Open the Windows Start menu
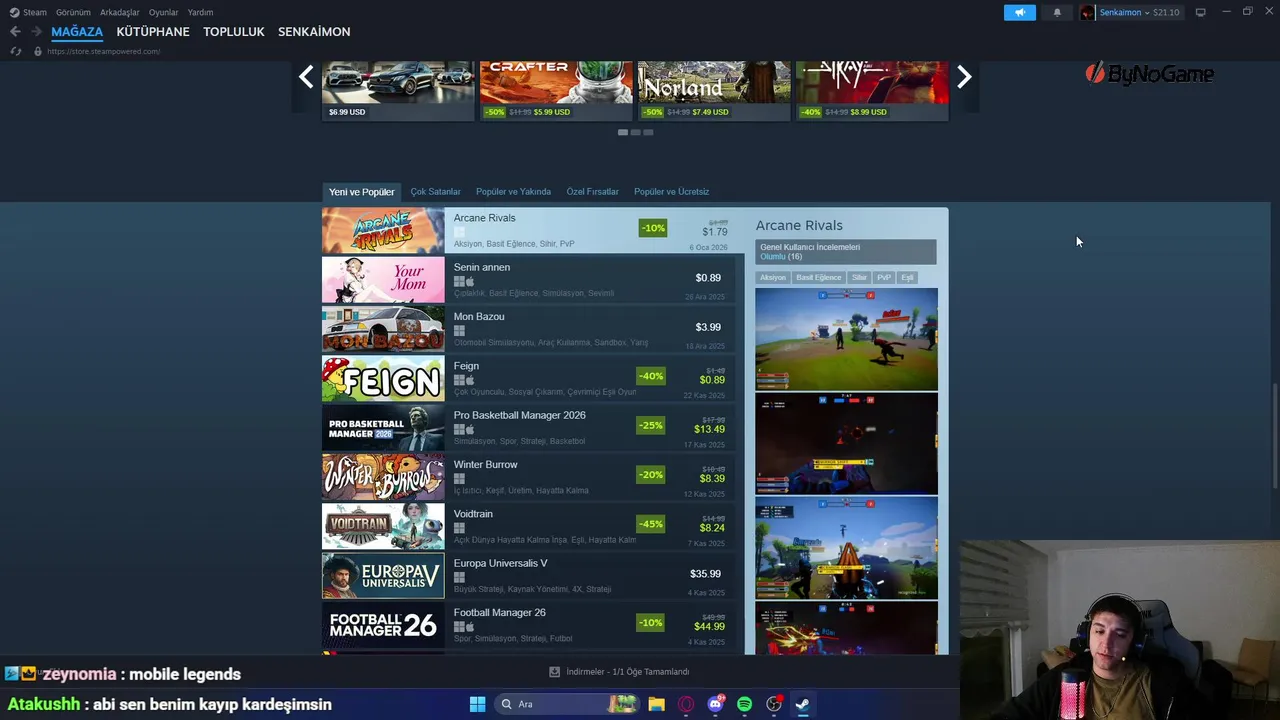1280x720 pixels. [477, 704]
